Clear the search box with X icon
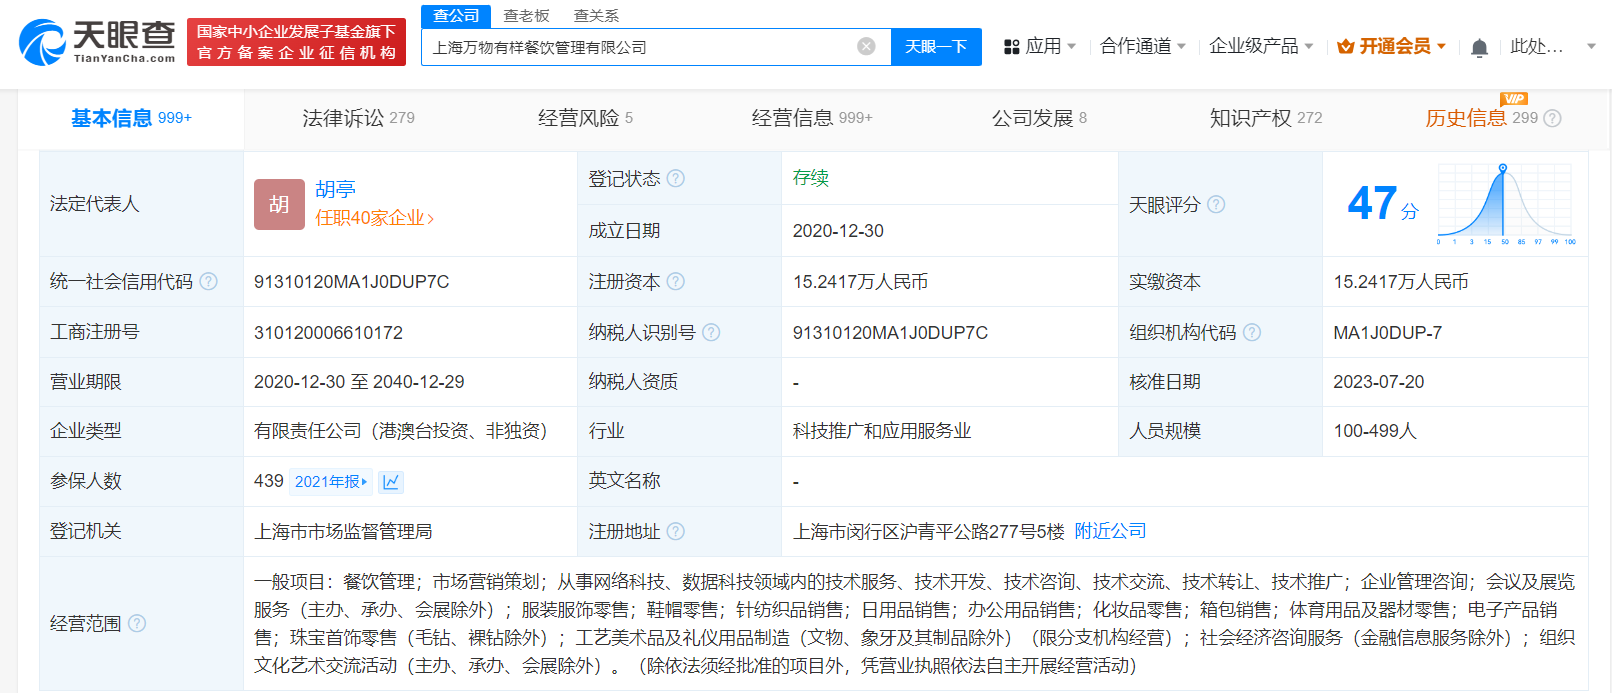This screenshot has height=693, width=1612. tap(866, 46)
